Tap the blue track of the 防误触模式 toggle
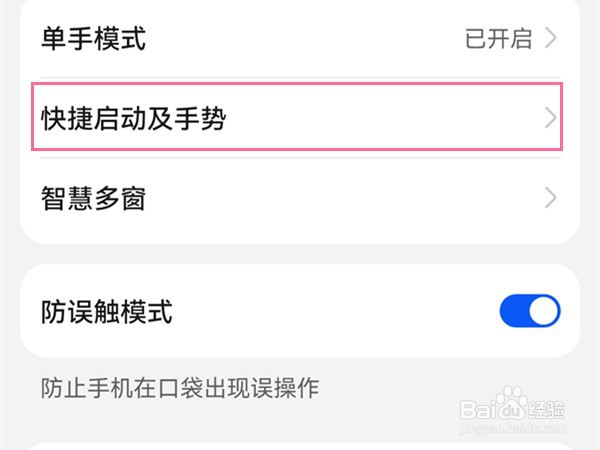Screen dimensions: 600x450 coord(514,311)
